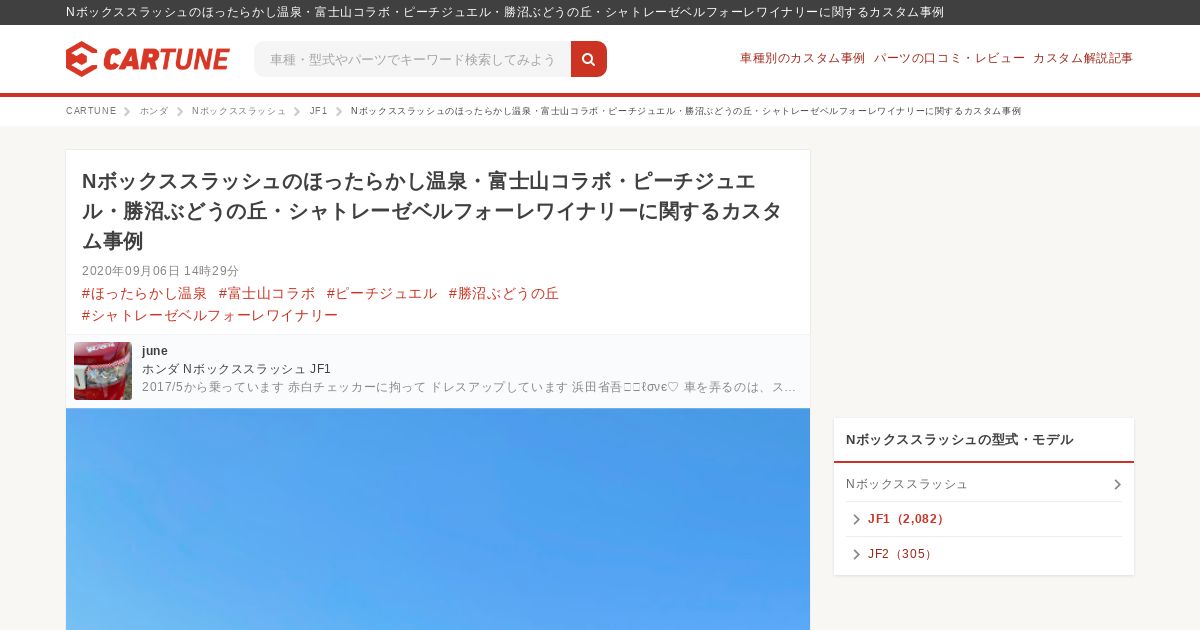Click june's profile description text
1200x630 pixels.
pos(469,387)
